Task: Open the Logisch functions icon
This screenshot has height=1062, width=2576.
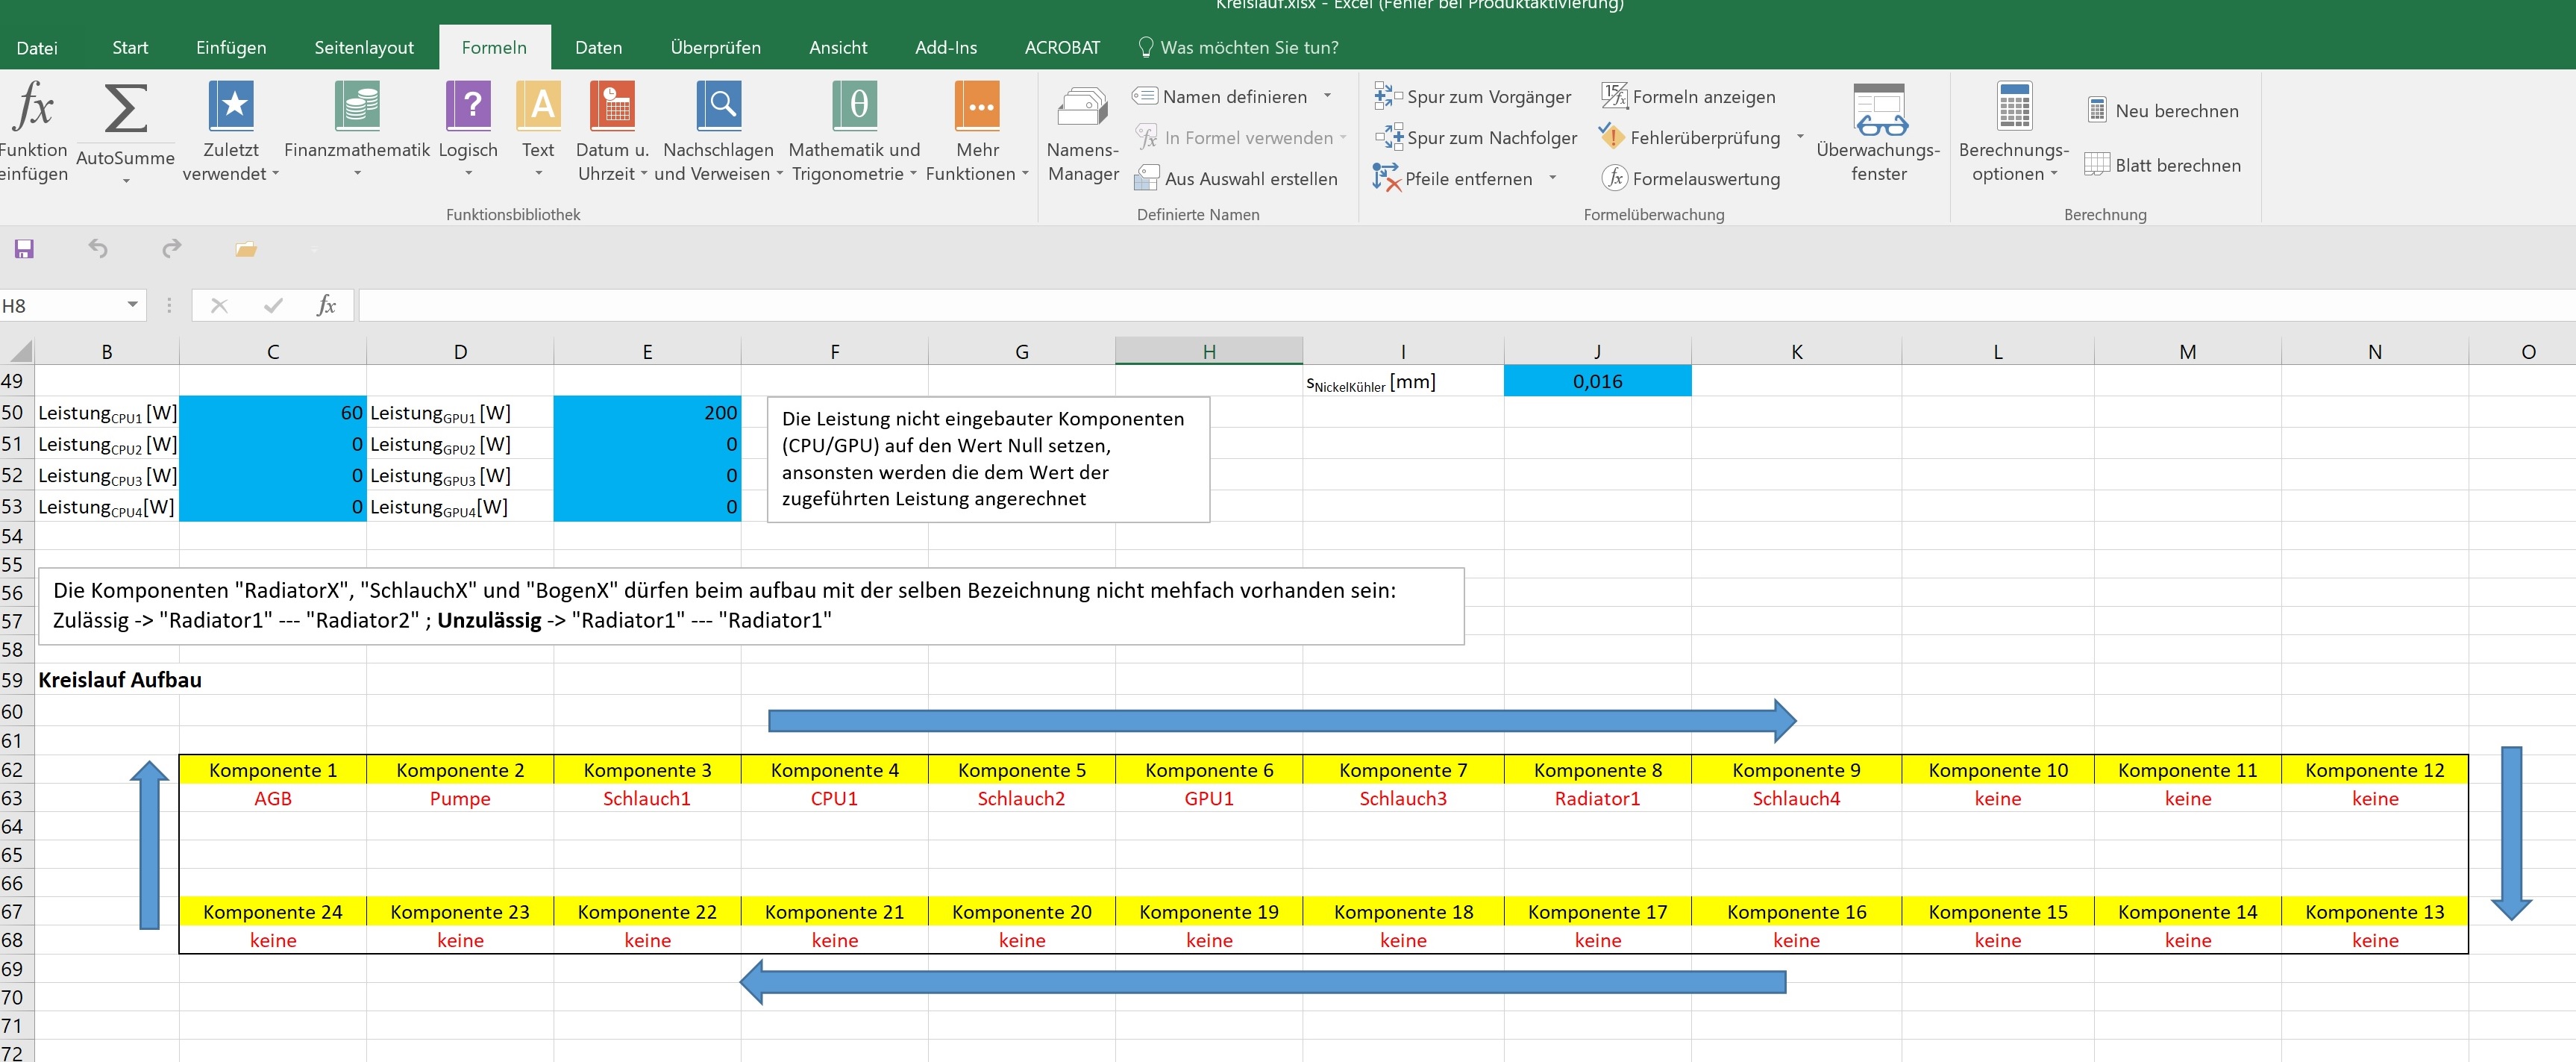Action: coord(468,106)
